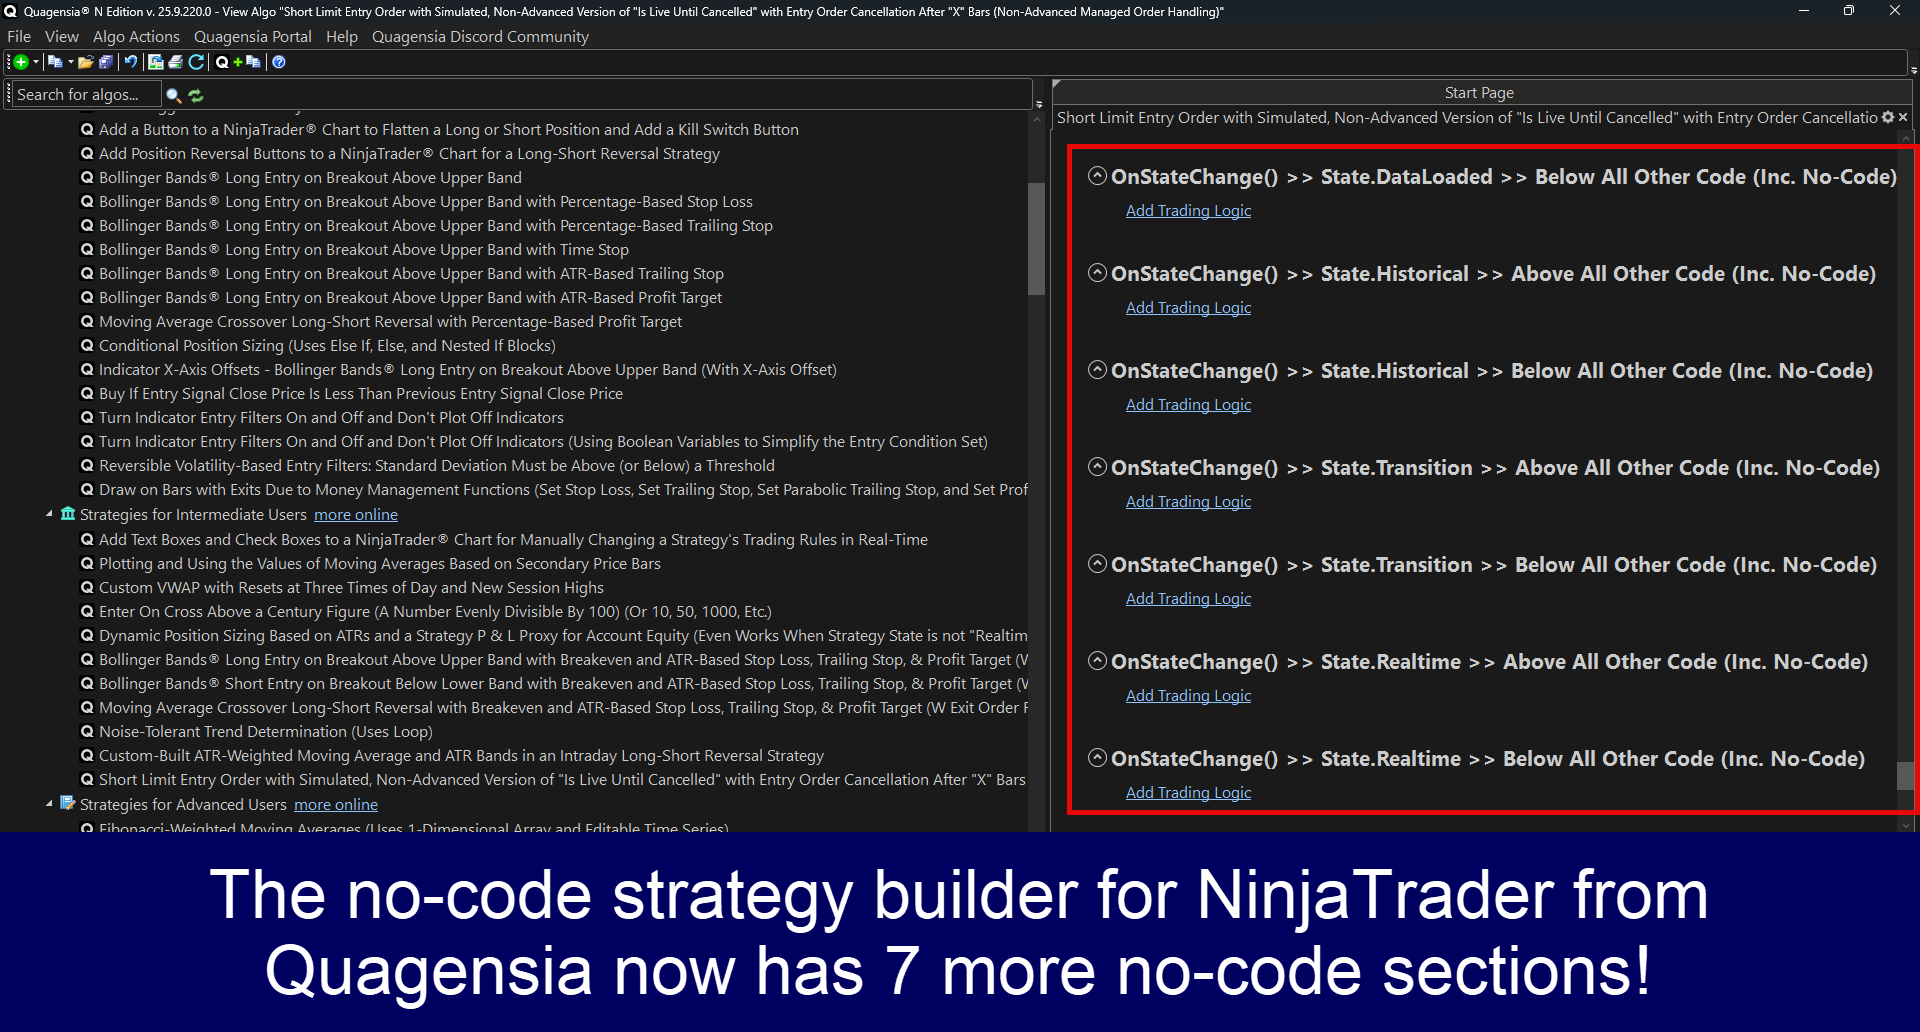Image resolution: width=1920 pixels, height=1032 pixels.
Task: Click Add Trading Logic under State.Historical Above section
Action: [x=1188, y=307]
